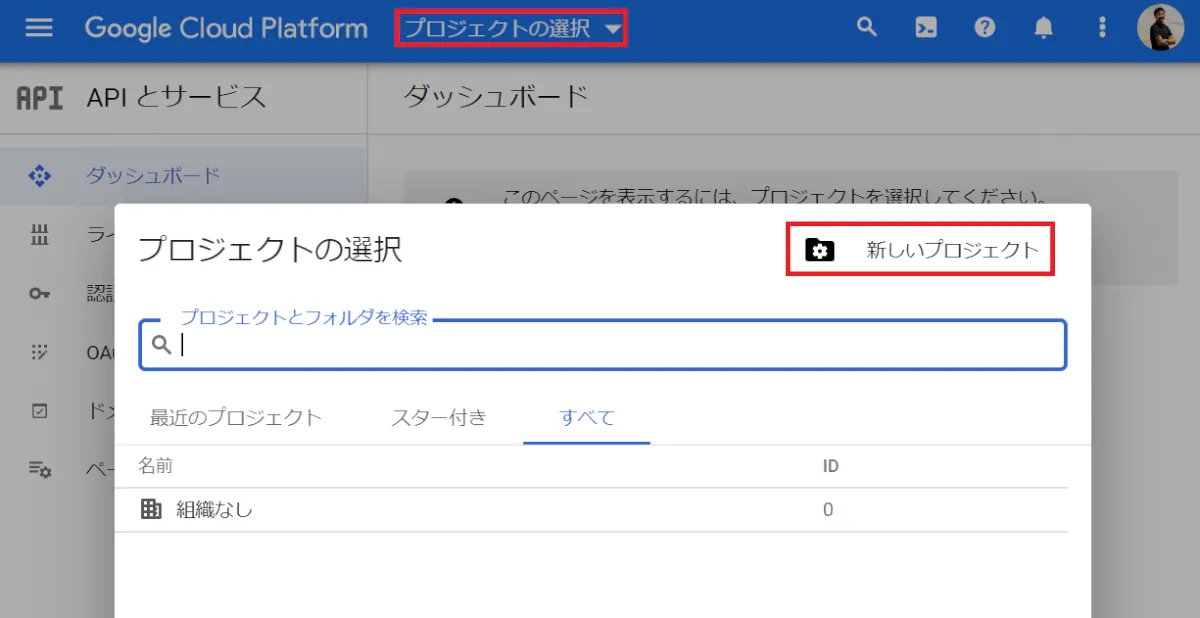The height and width of the screenshot is (618, 1200).
Task: Click the library icon in sidebar
Action: pos(39,235)
